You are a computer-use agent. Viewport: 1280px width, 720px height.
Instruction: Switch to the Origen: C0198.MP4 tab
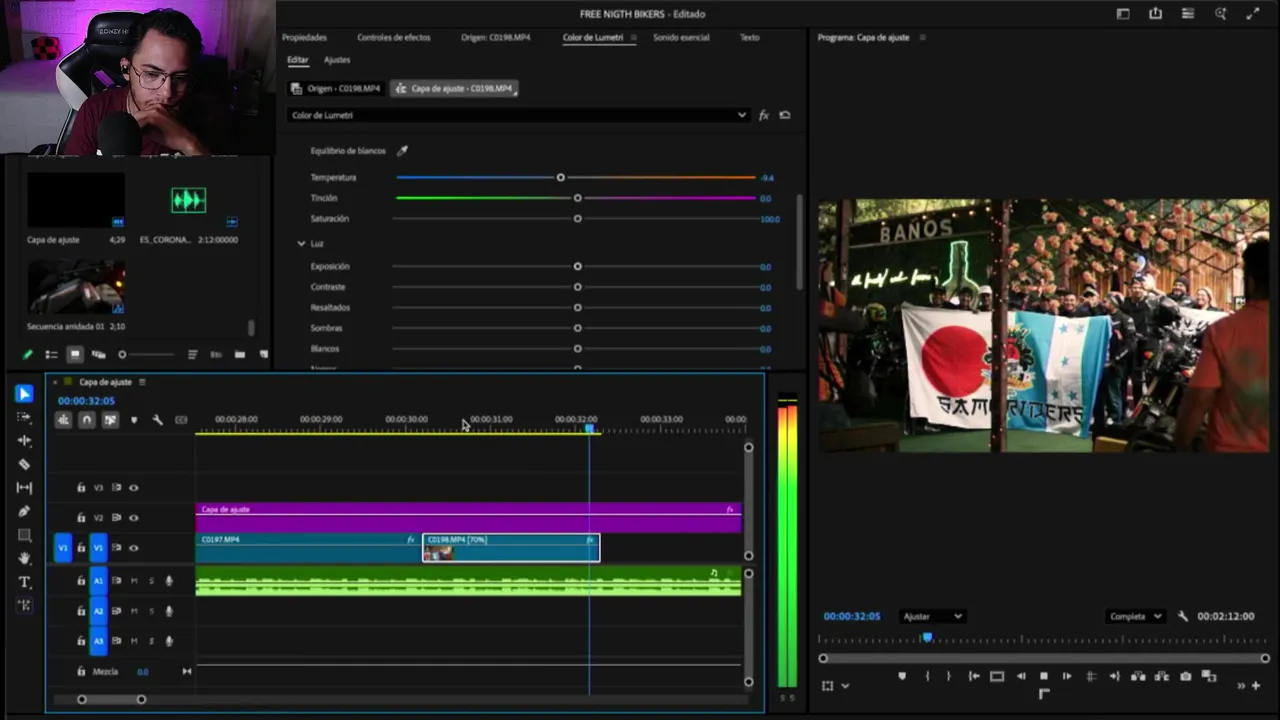click(496, 37)
